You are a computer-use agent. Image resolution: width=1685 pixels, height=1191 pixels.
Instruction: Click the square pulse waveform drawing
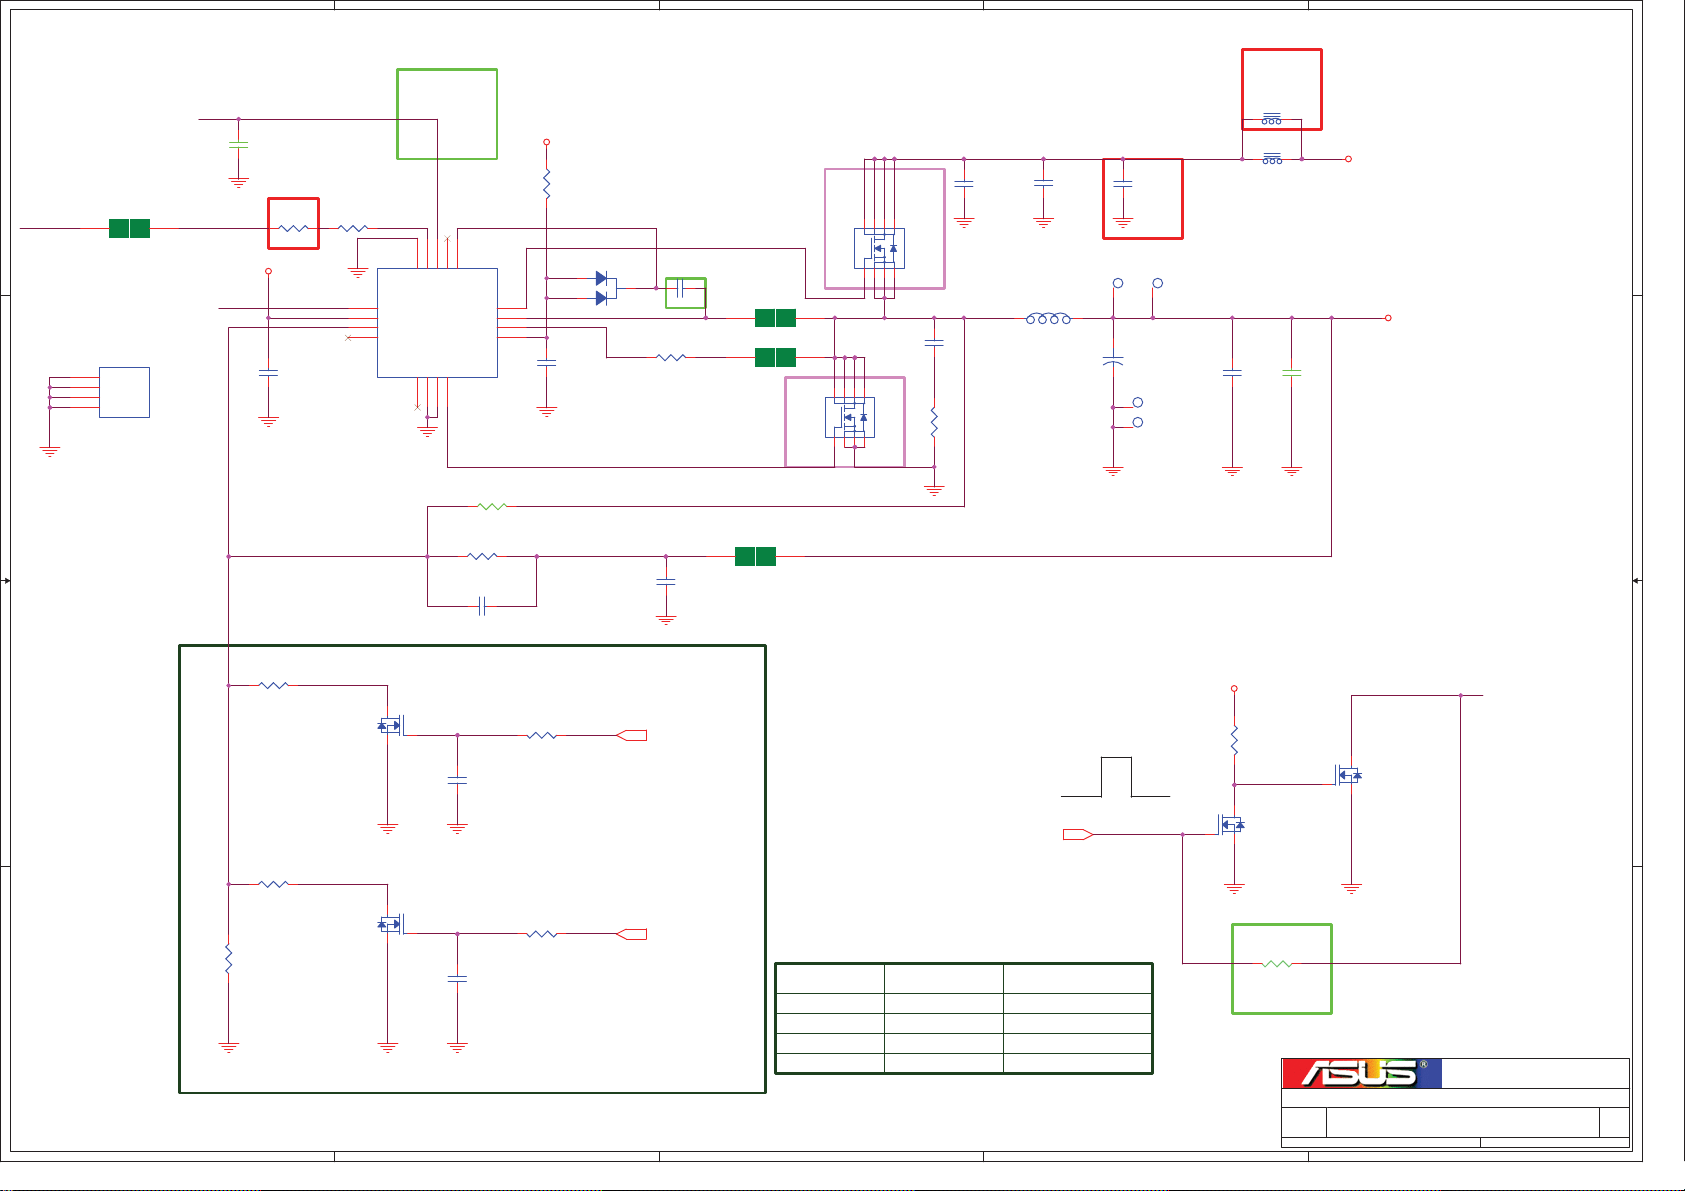[x=1116, y=777]
